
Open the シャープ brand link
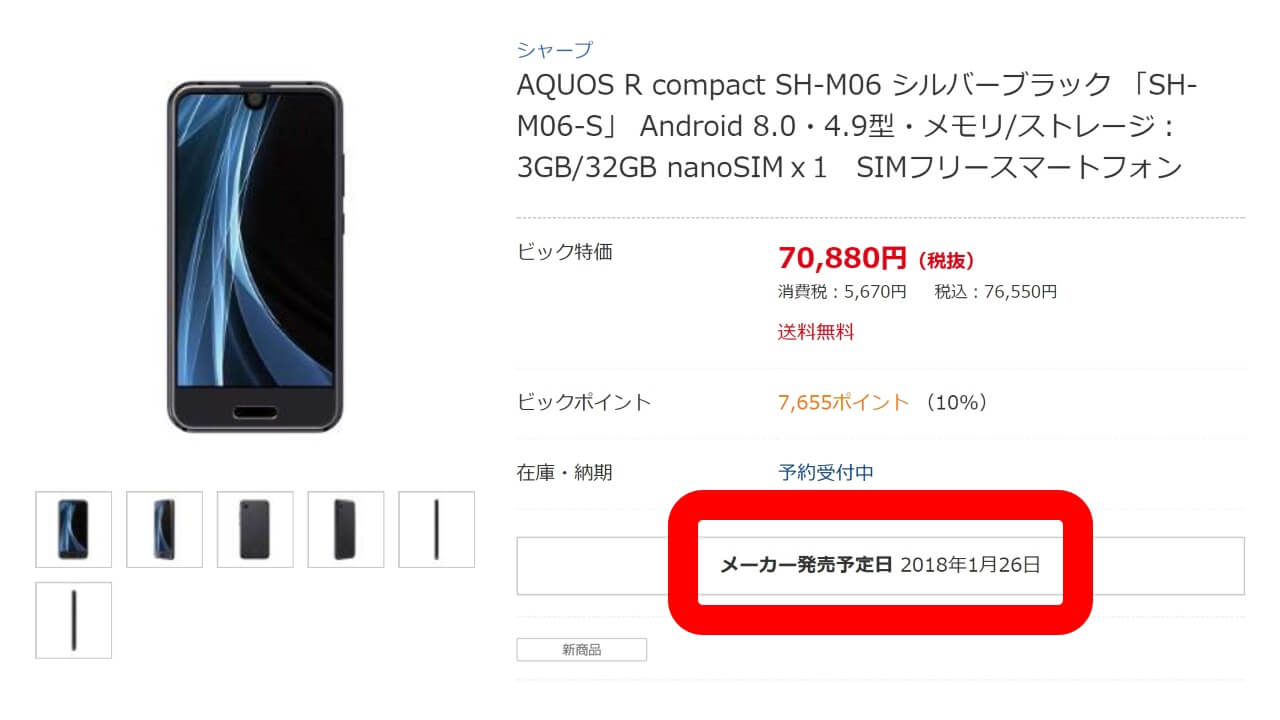(x=555, y=50)
